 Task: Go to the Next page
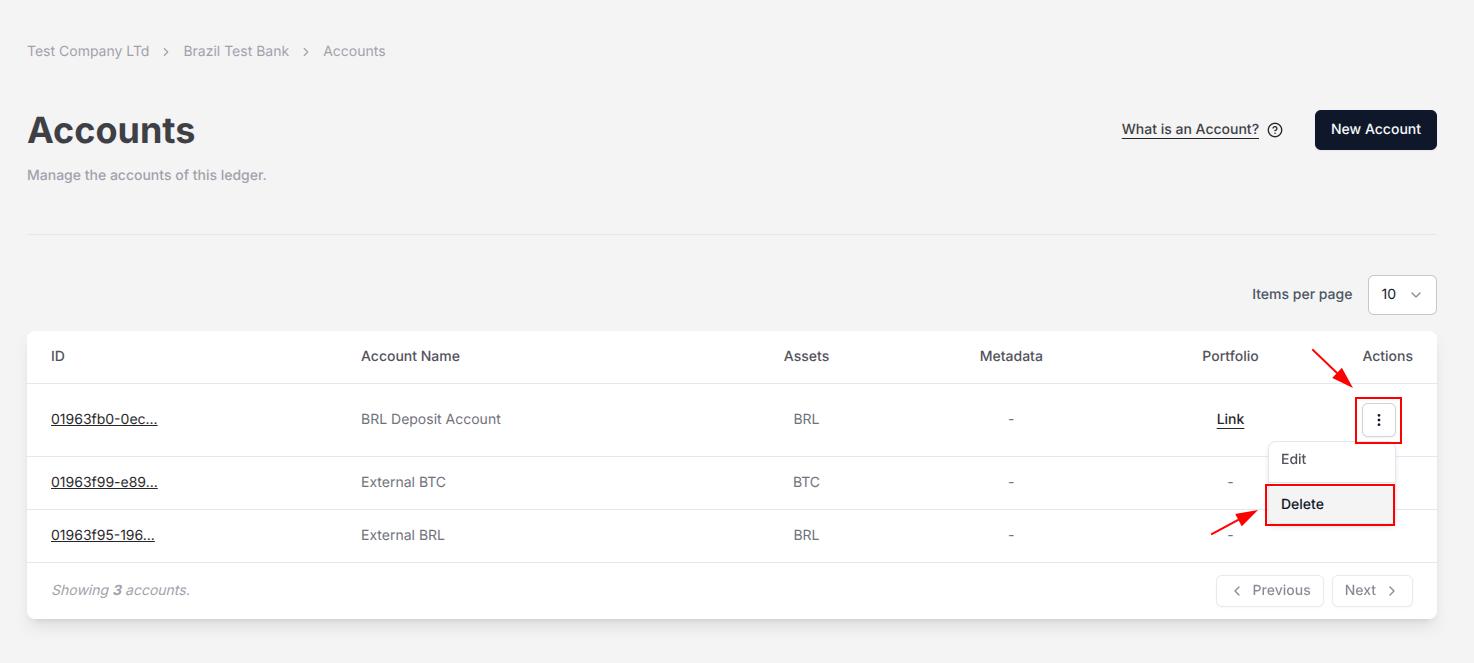coord(1371,590)
